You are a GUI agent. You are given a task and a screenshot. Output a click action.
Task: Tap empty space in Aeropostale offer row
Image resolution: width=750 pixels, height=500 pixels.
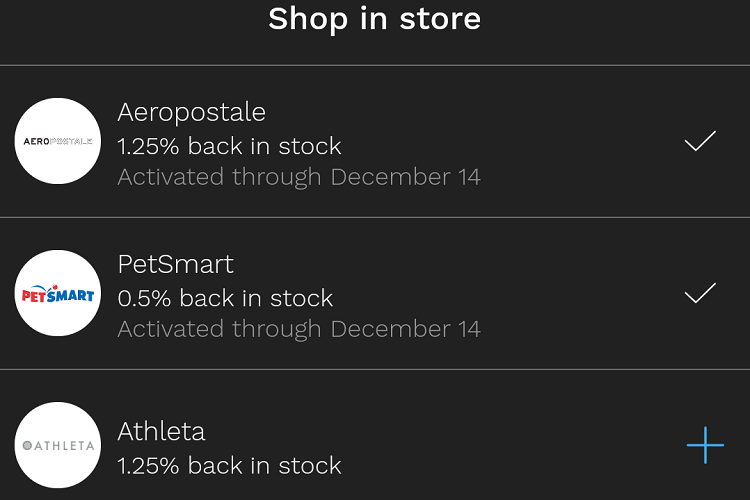pyautogui.click(x=574, y=142)
